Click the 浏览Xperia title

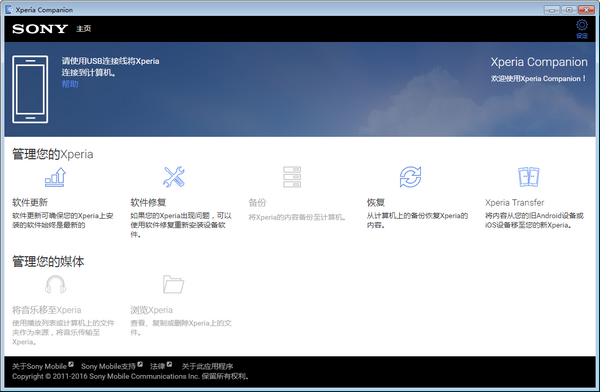tap(152, 310)
